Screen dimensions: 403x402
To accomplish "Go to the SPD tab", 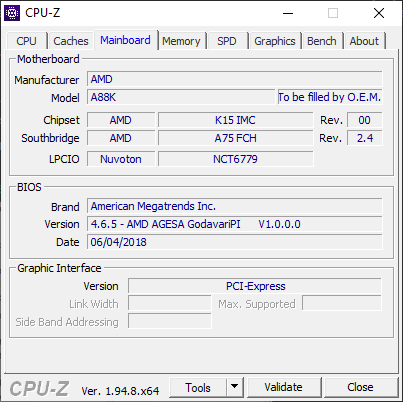I will 227,41.
